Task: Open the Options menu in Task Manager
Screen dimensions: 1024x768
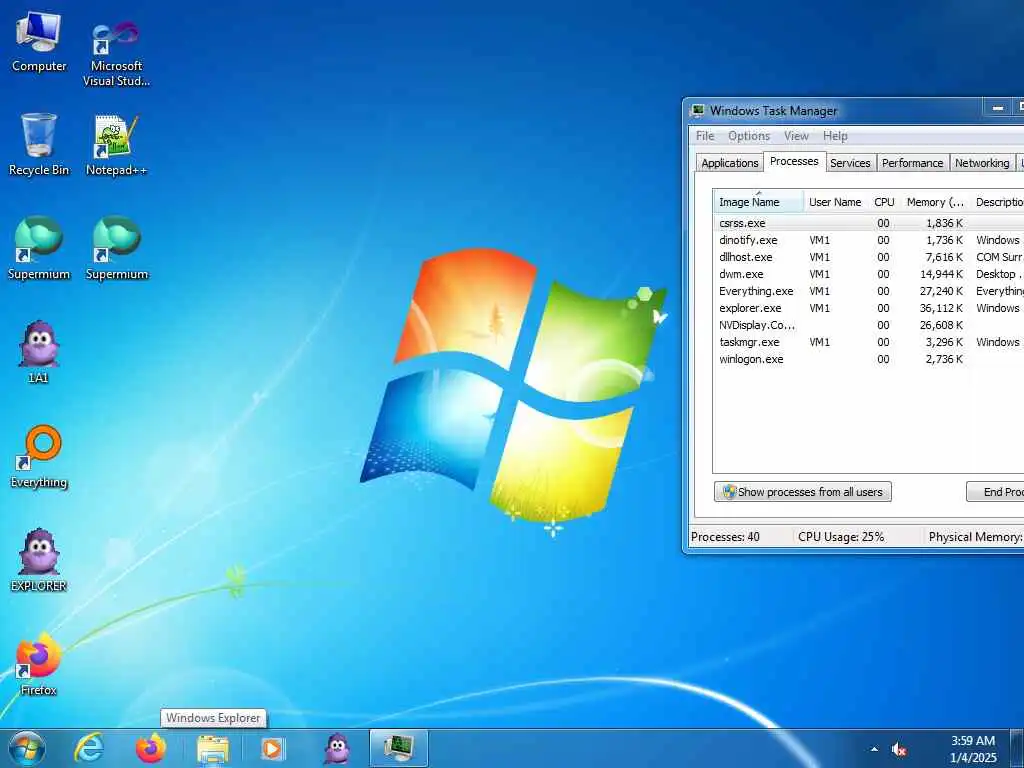Action: coord(748,136)
